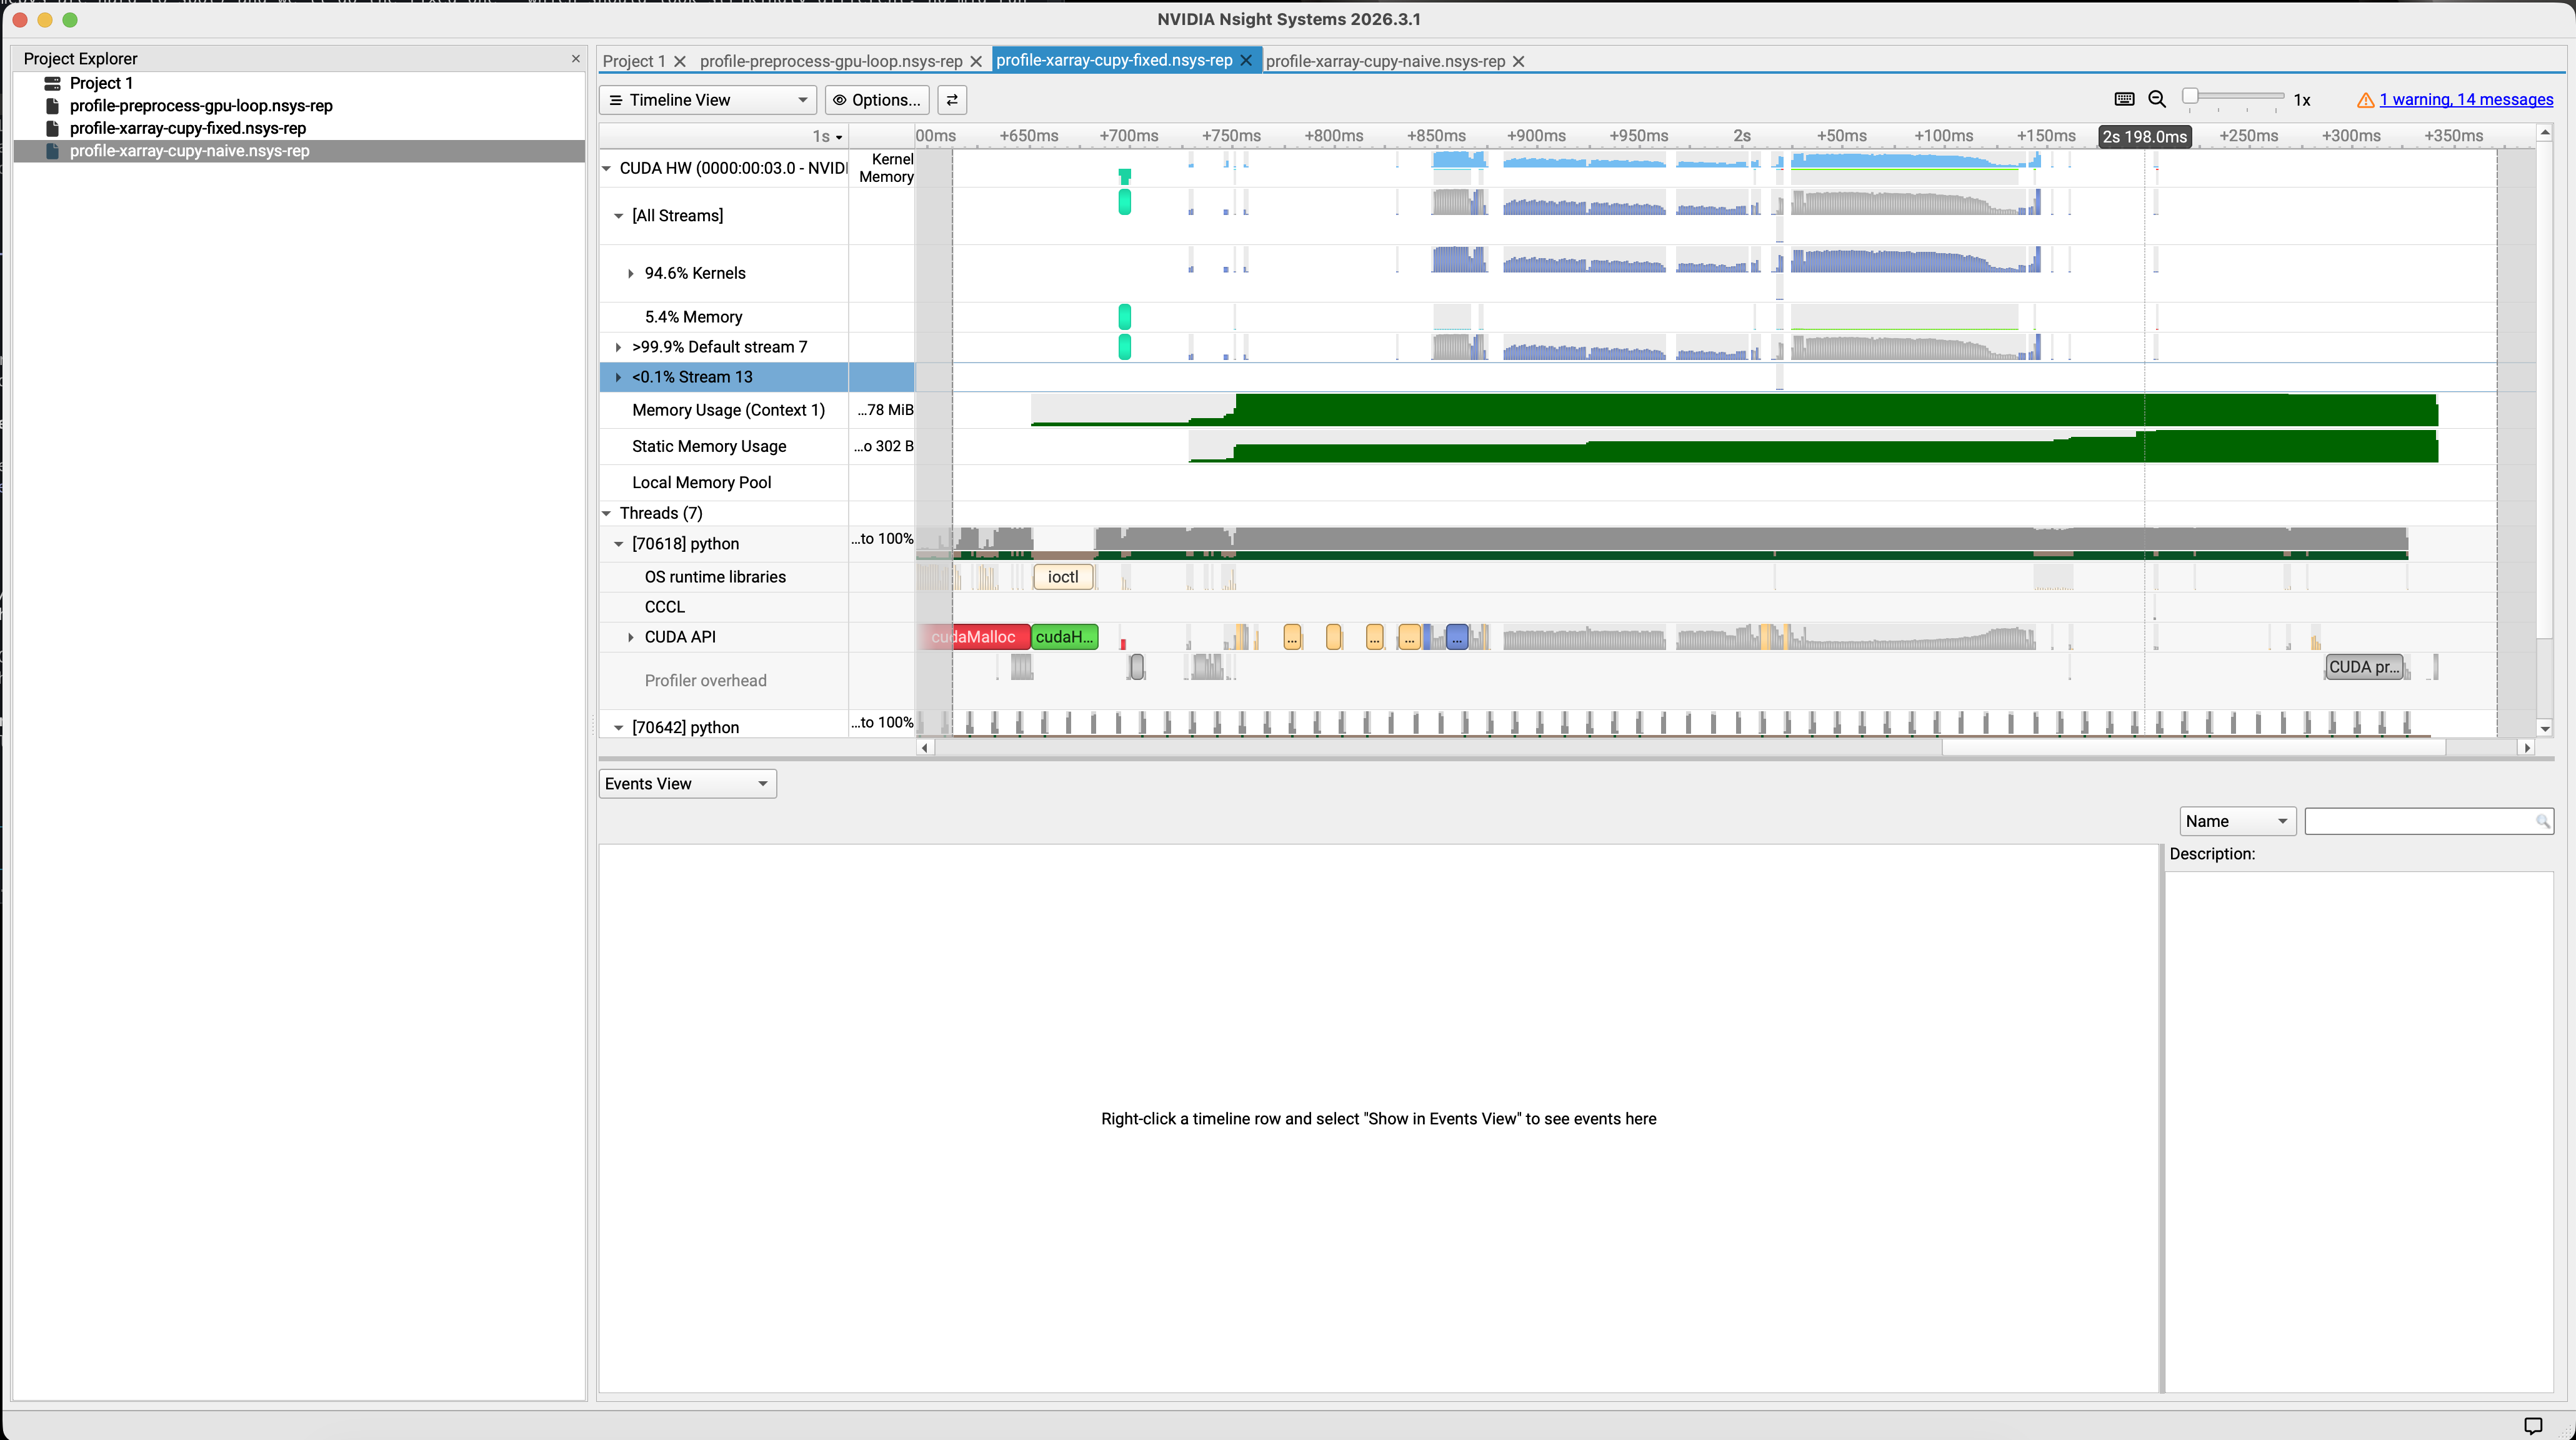Collapse the Threads (7) row
The image size is (2576, 1440).
click(x=607, y=513)
